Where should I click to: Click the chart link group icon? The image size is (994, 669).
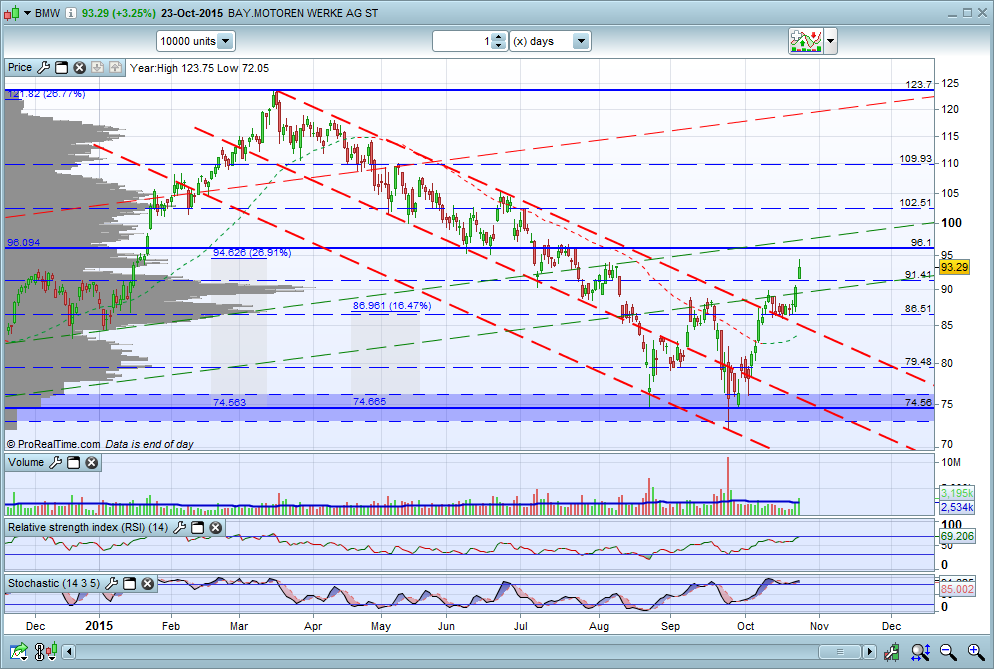coord(46,651)
